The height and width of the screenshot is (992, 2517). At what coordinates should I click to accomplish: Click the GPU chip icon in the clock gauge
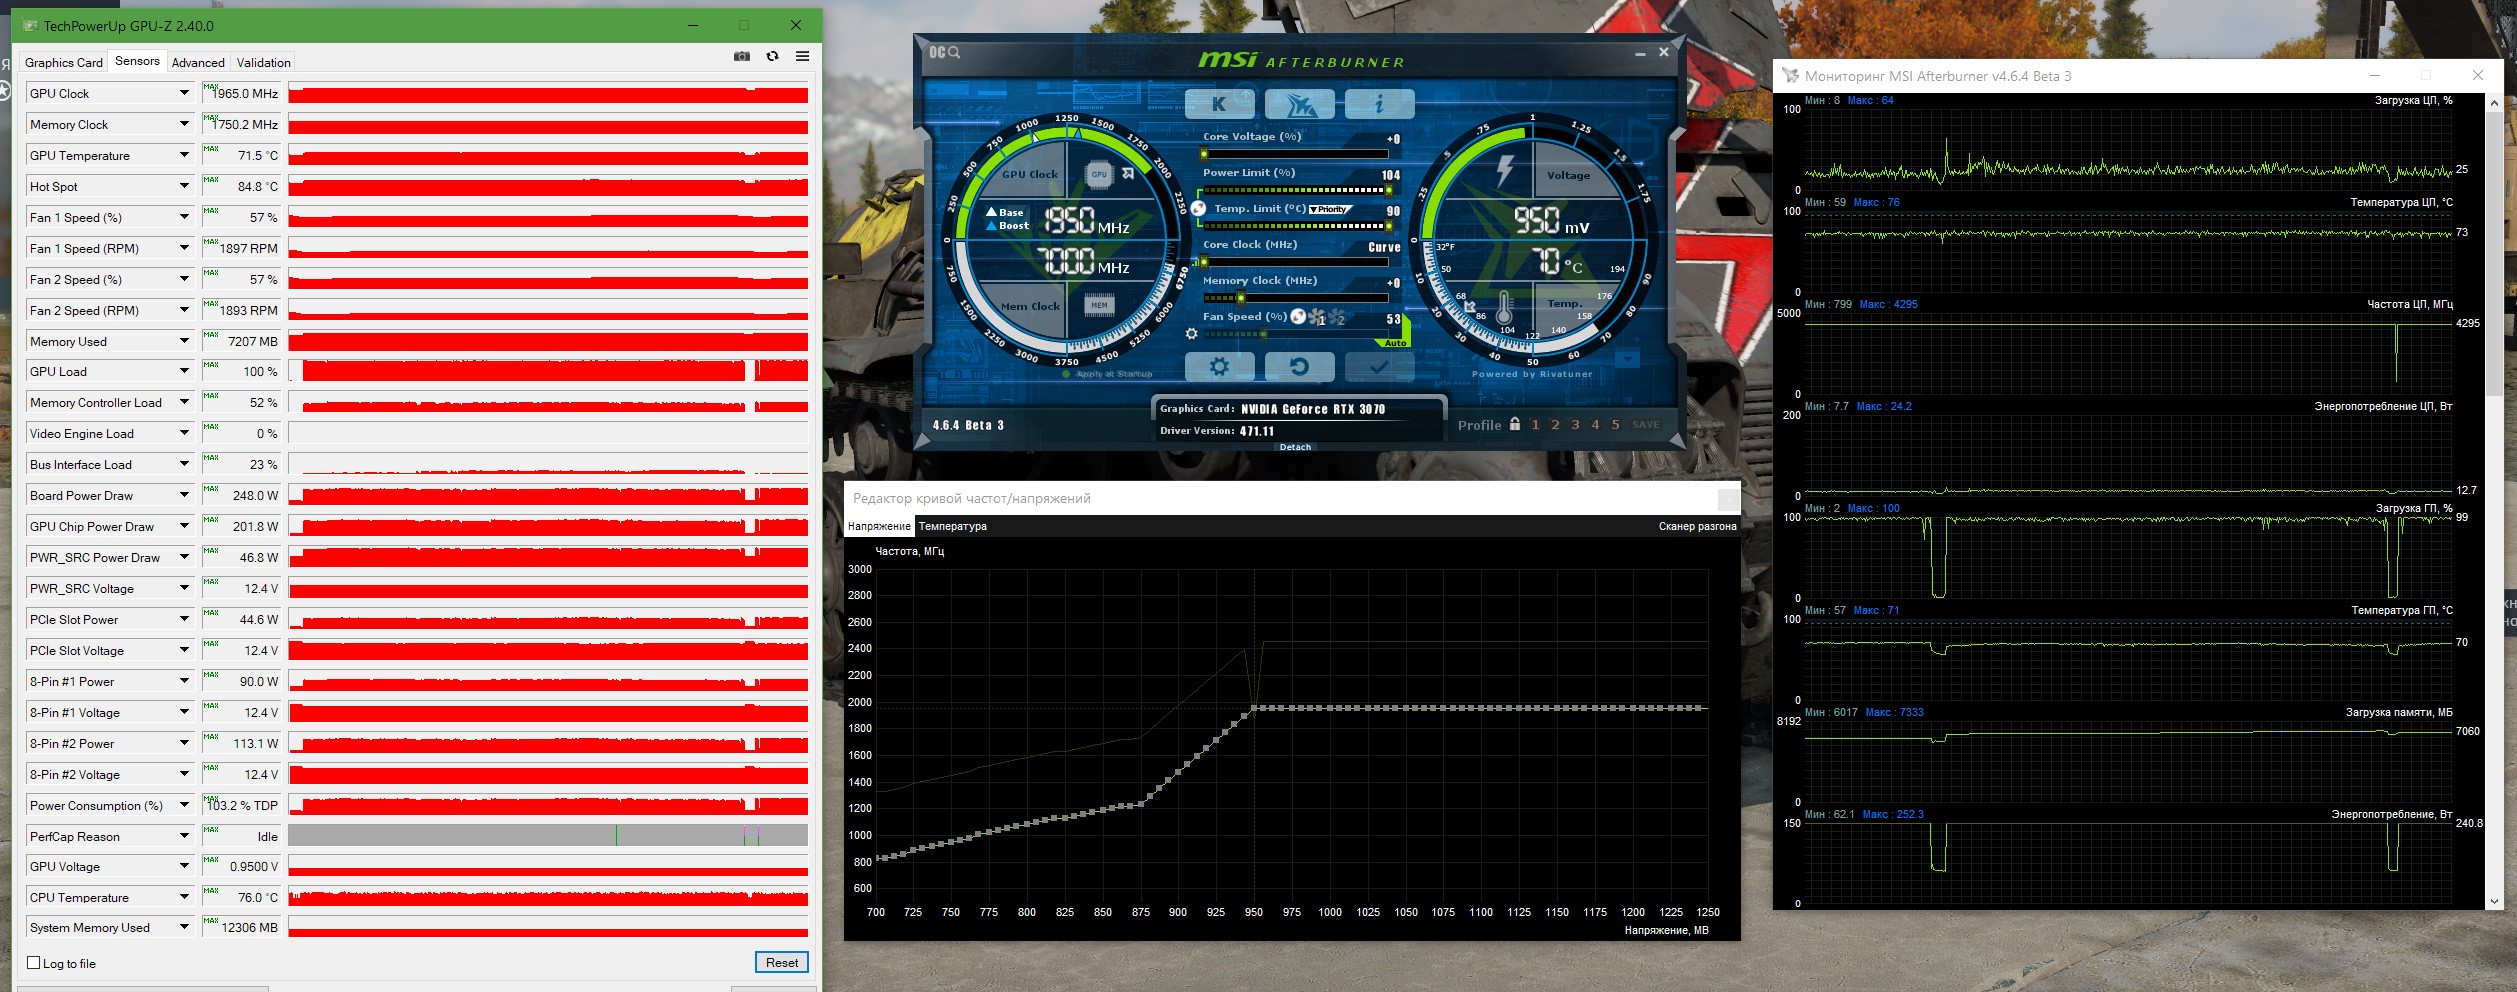tap(1099, 174)
